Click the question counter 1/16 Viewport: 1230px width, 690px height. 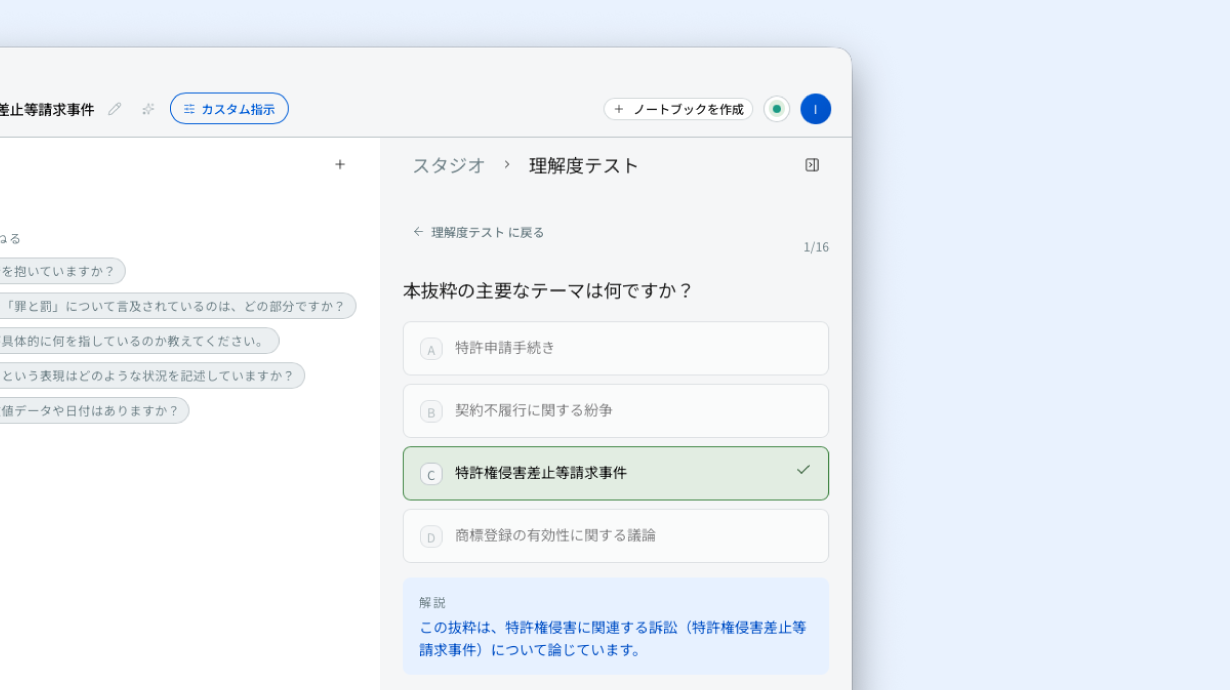coord(816,248)
